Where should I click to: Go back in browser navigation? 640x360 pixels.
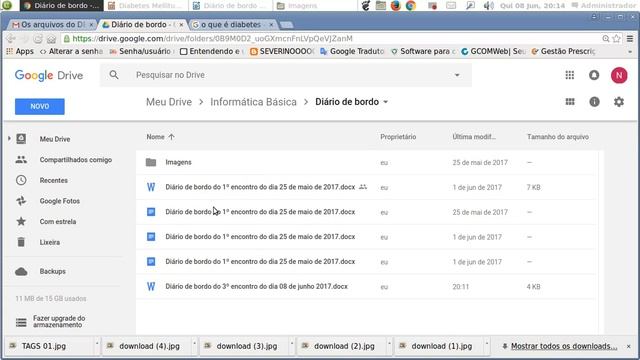[x=11, y=39]
